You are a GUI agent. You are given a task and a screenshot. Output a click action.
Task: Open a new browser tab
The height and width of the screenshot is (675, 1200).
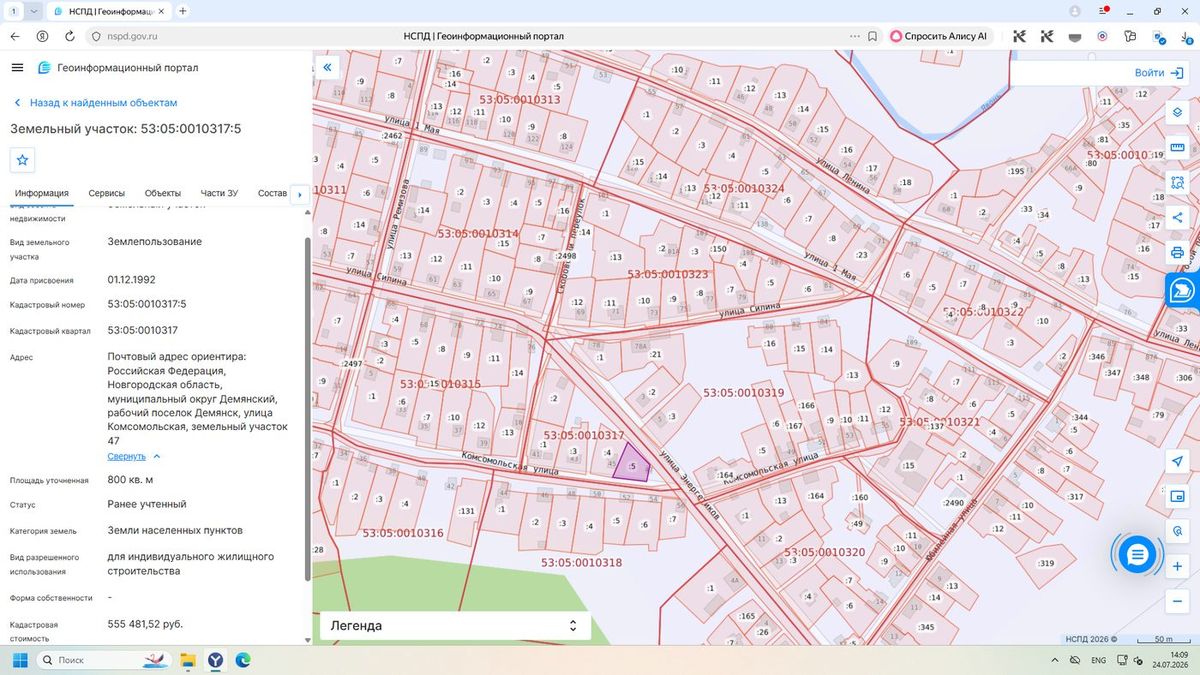(x=182, y=11)
